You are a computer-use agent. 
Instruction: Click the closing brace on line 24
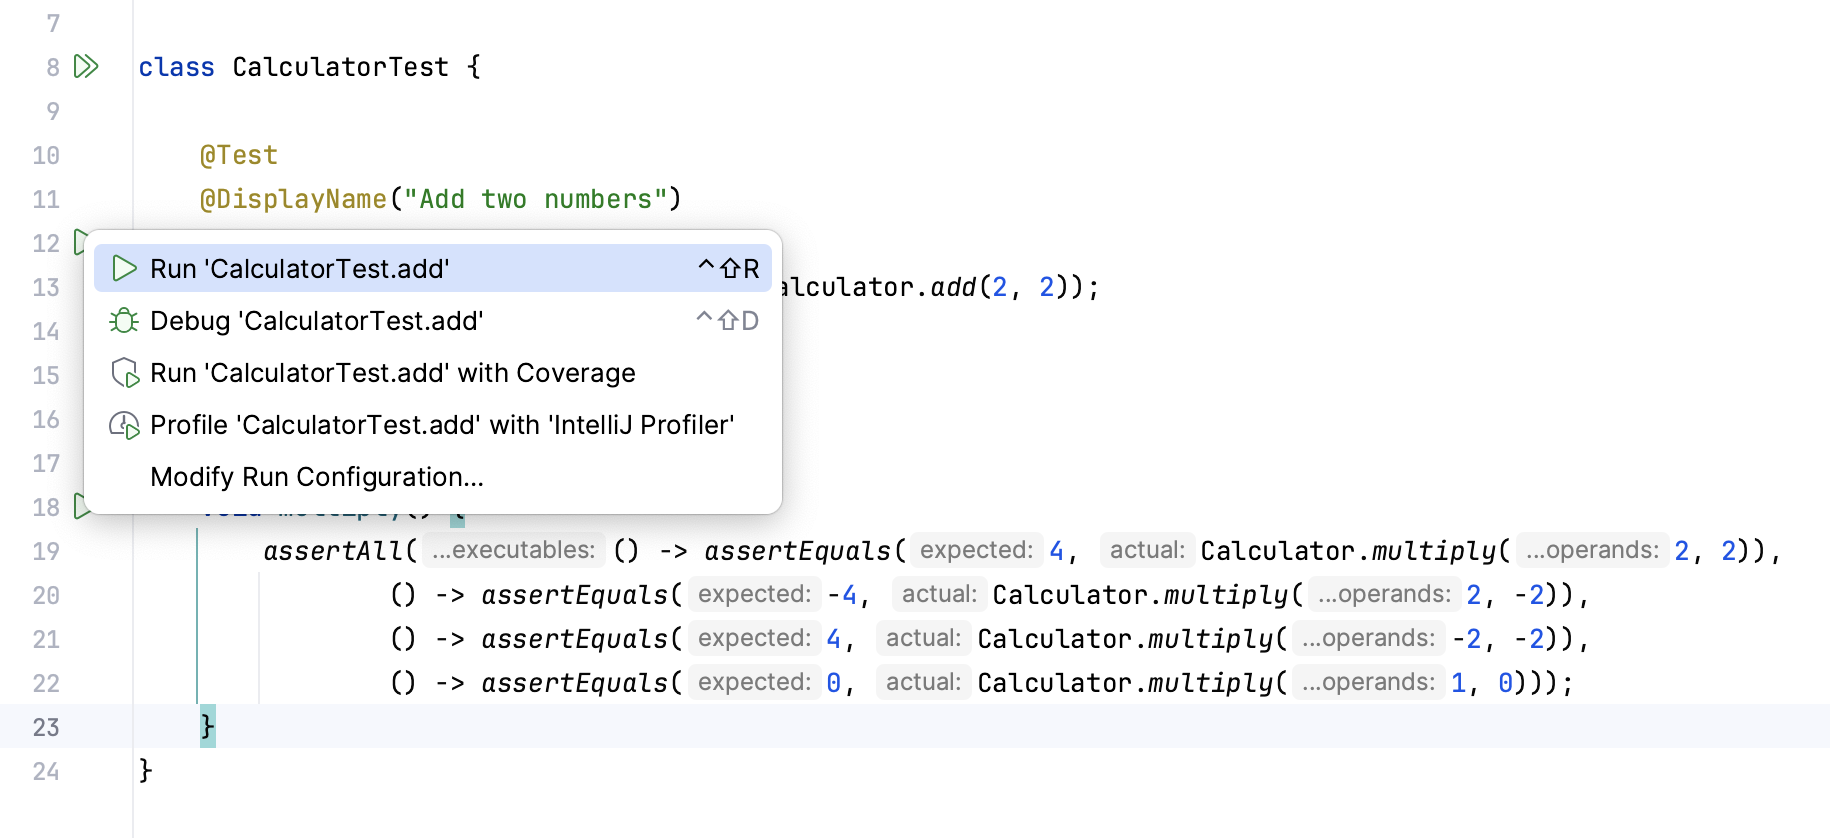146,770
